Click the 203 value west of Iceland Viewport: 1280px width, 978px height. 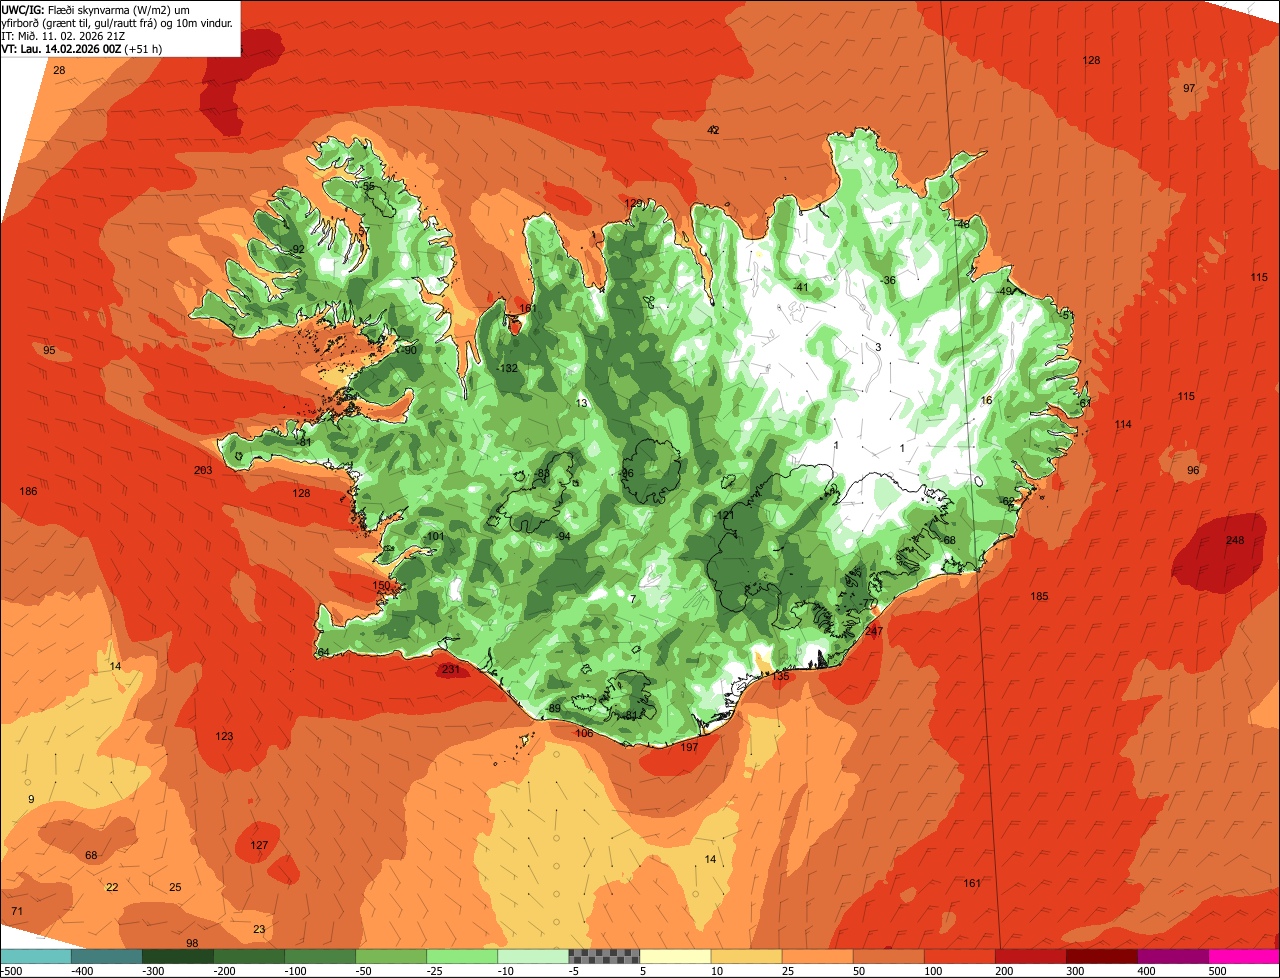pyautogui.click(x=203, y=470)
